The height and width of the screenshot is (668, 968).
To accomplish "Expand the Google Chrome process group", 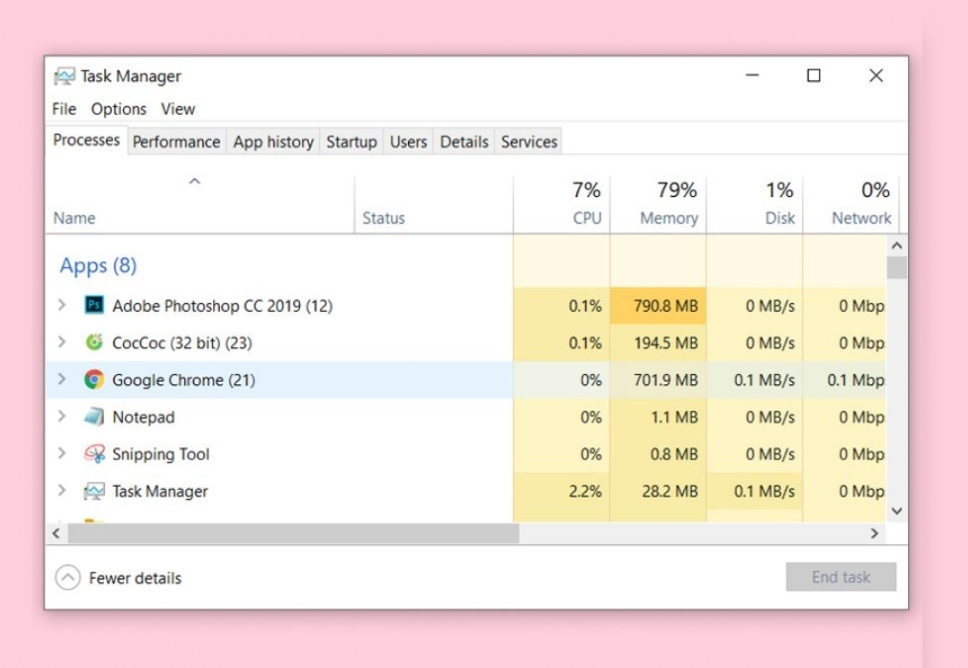I will pyautogui.click(x=61, y=380).
